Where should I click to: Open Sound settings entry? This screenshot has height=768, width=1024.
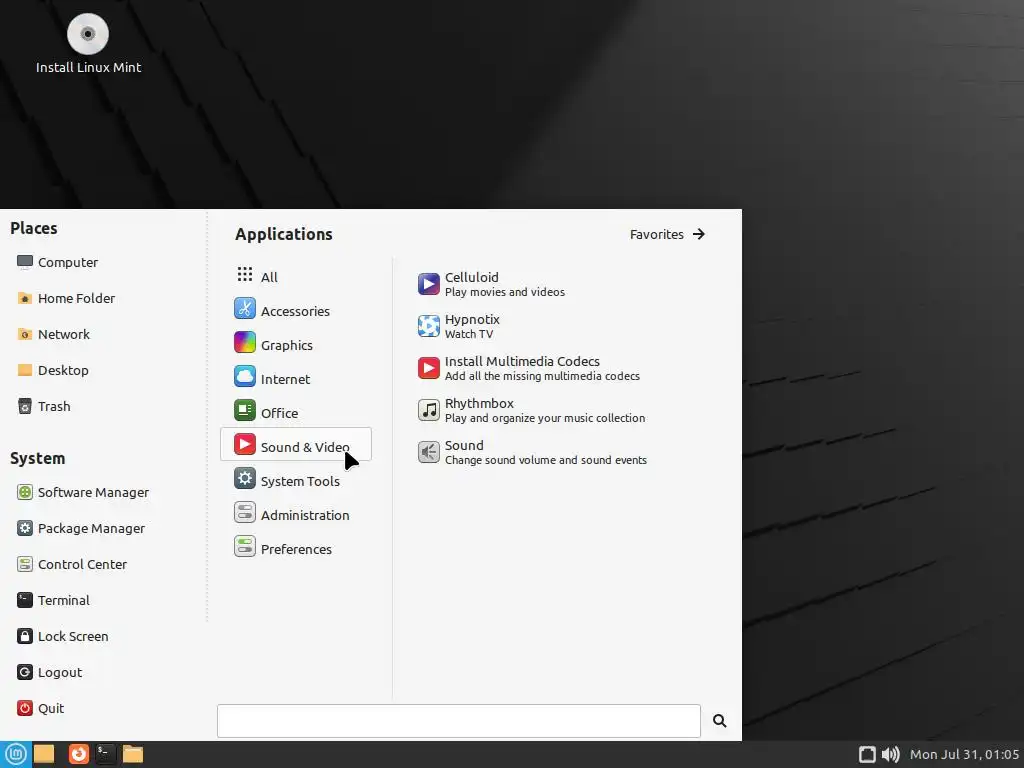(x=532, y=451)
